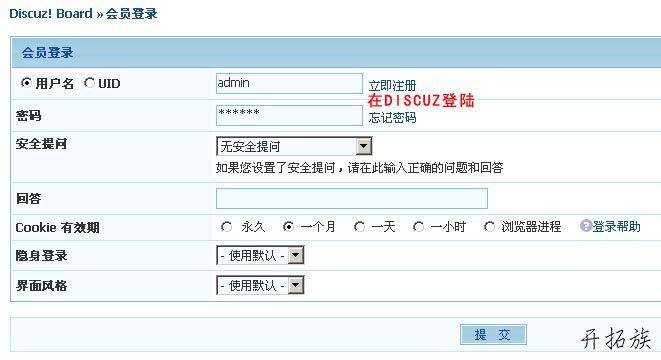Image resolution: width=661 pixels, height=360 pixels.
Task: Click the Cookie 有效期 label
Action: [58, 228]
